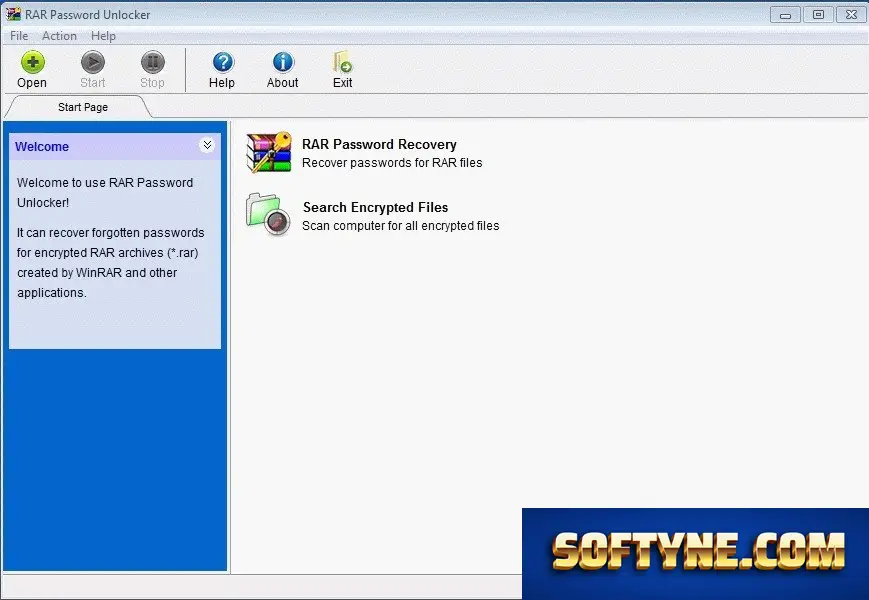Click the Exit door icon
Screen dimensions: 869x600
click(x=343, y=62)
